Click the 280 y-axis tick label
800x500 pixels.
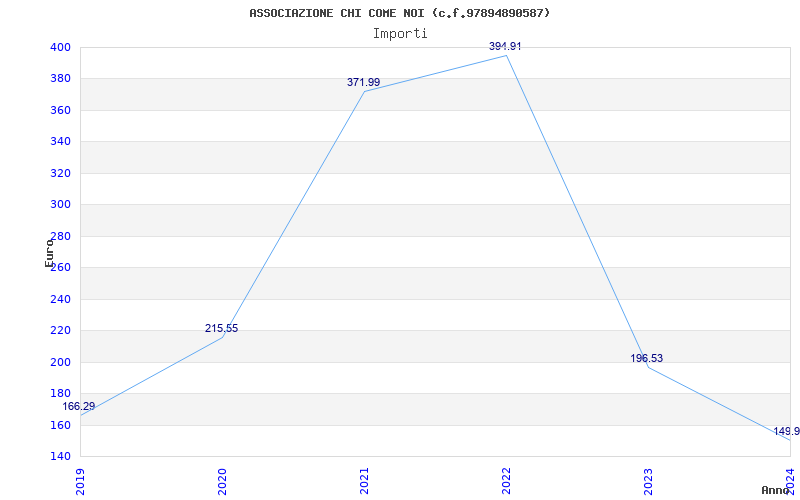tap(60, 236)
